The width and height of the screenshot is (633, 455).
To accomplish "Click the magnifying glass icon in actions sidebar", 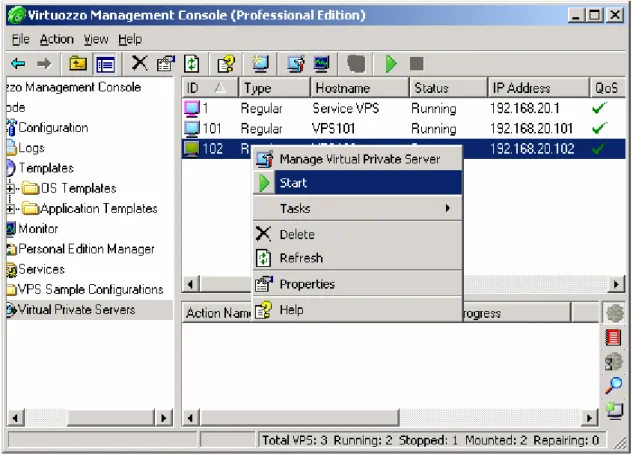I will (614, 386).
